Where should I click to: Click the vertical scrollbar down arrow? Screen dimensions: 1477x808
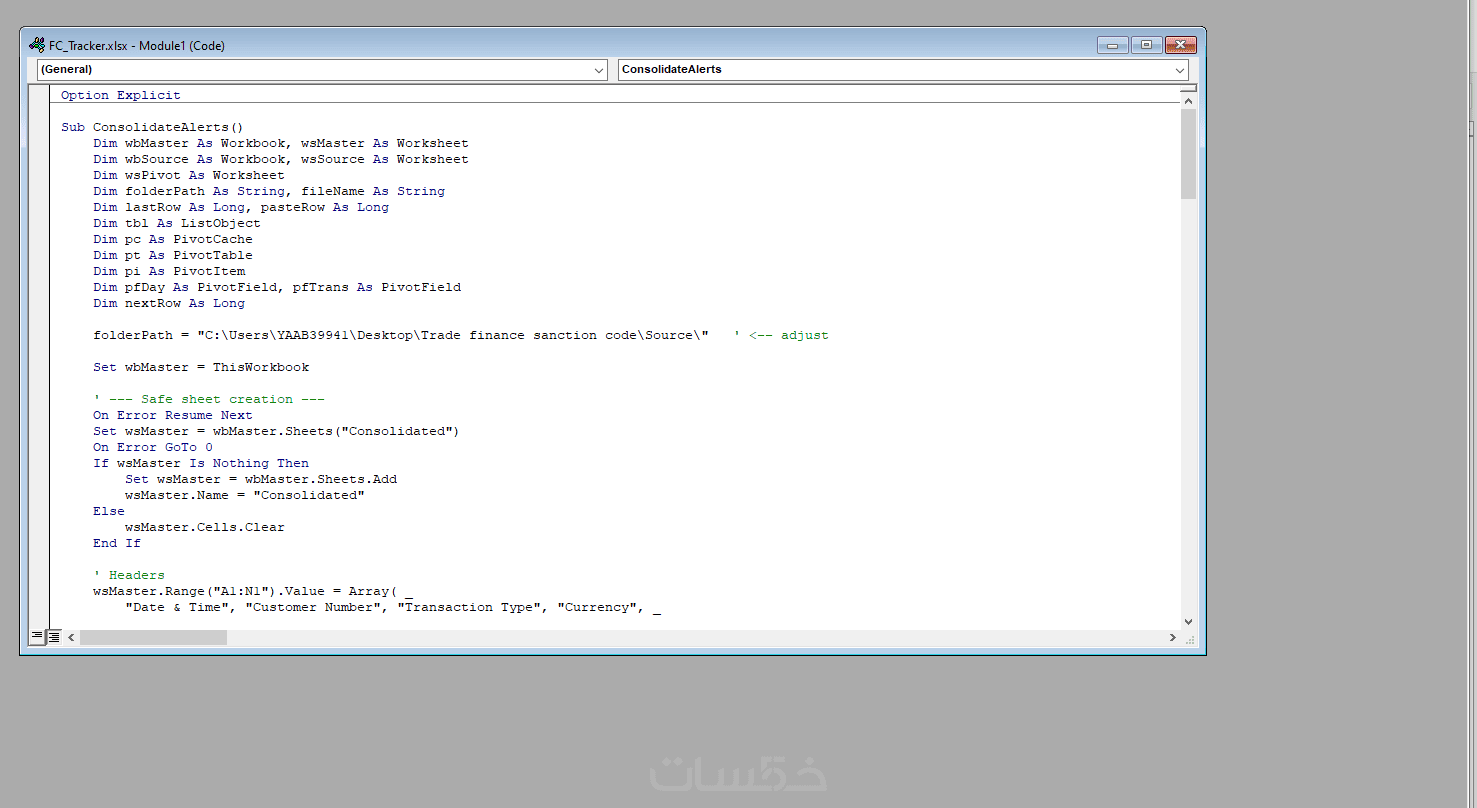point(1188,621)
